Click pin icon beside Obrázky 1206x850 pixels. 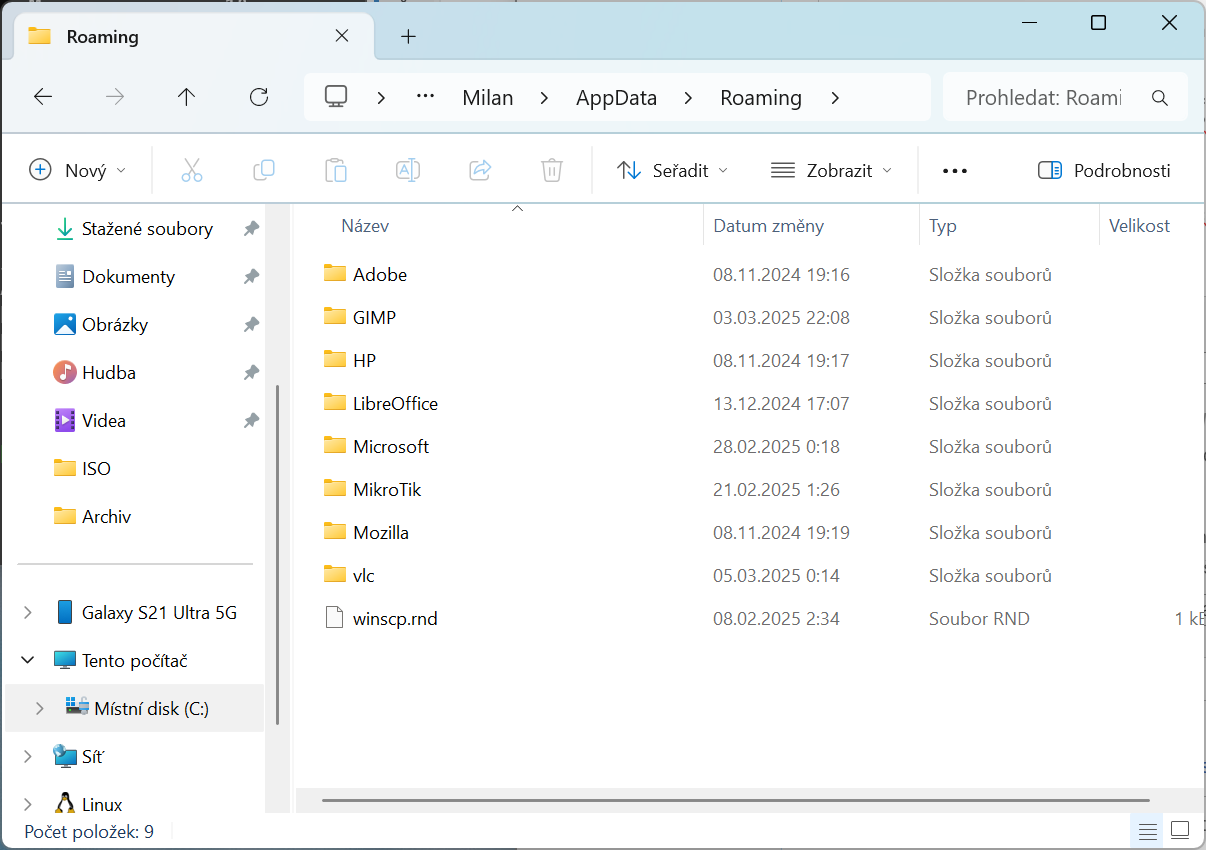click(251, 325)
